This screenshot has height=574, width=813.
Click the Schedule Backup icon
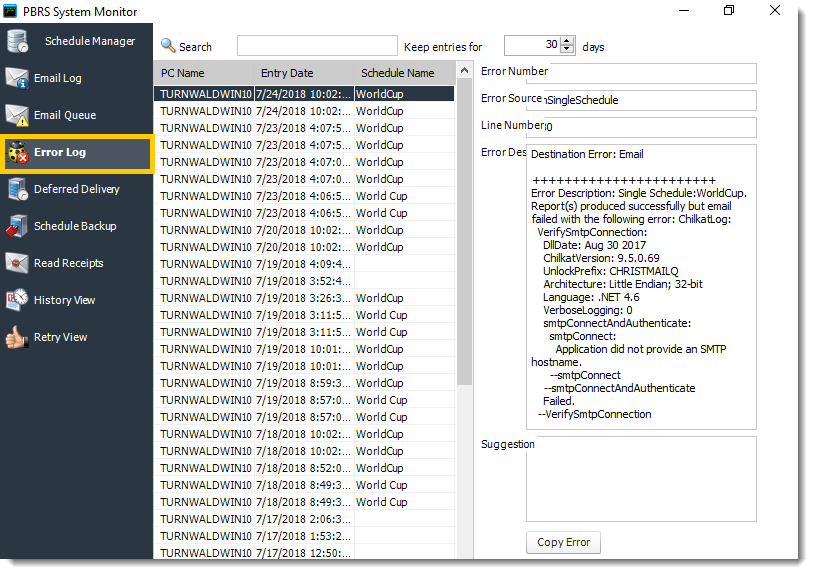pyautogui.click(x=18, y=227)
